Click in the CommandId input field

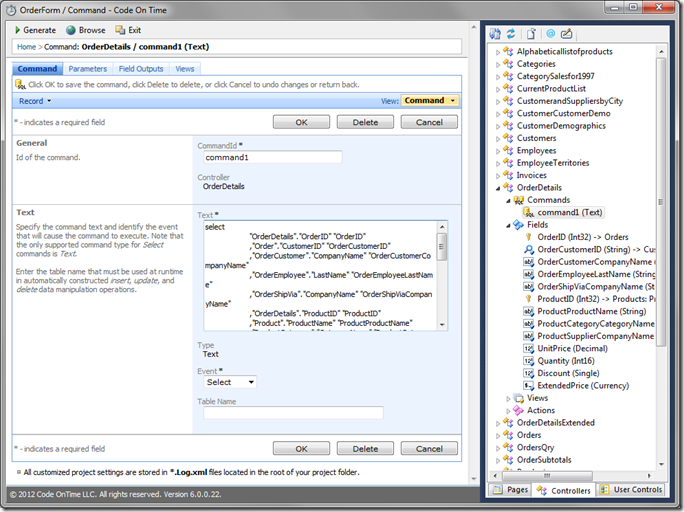[273, 157]
